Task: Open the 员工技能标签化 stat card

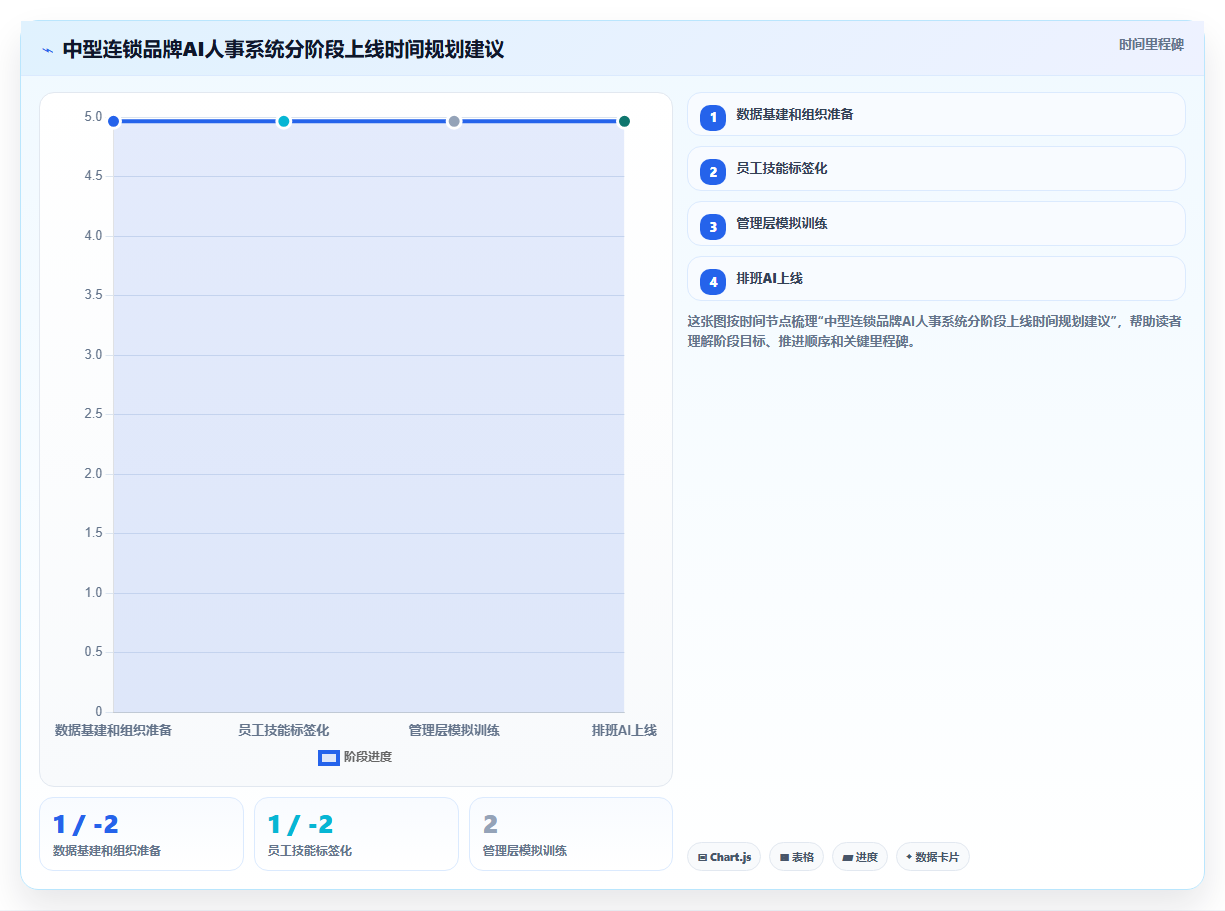Action: tap(356, 834)
